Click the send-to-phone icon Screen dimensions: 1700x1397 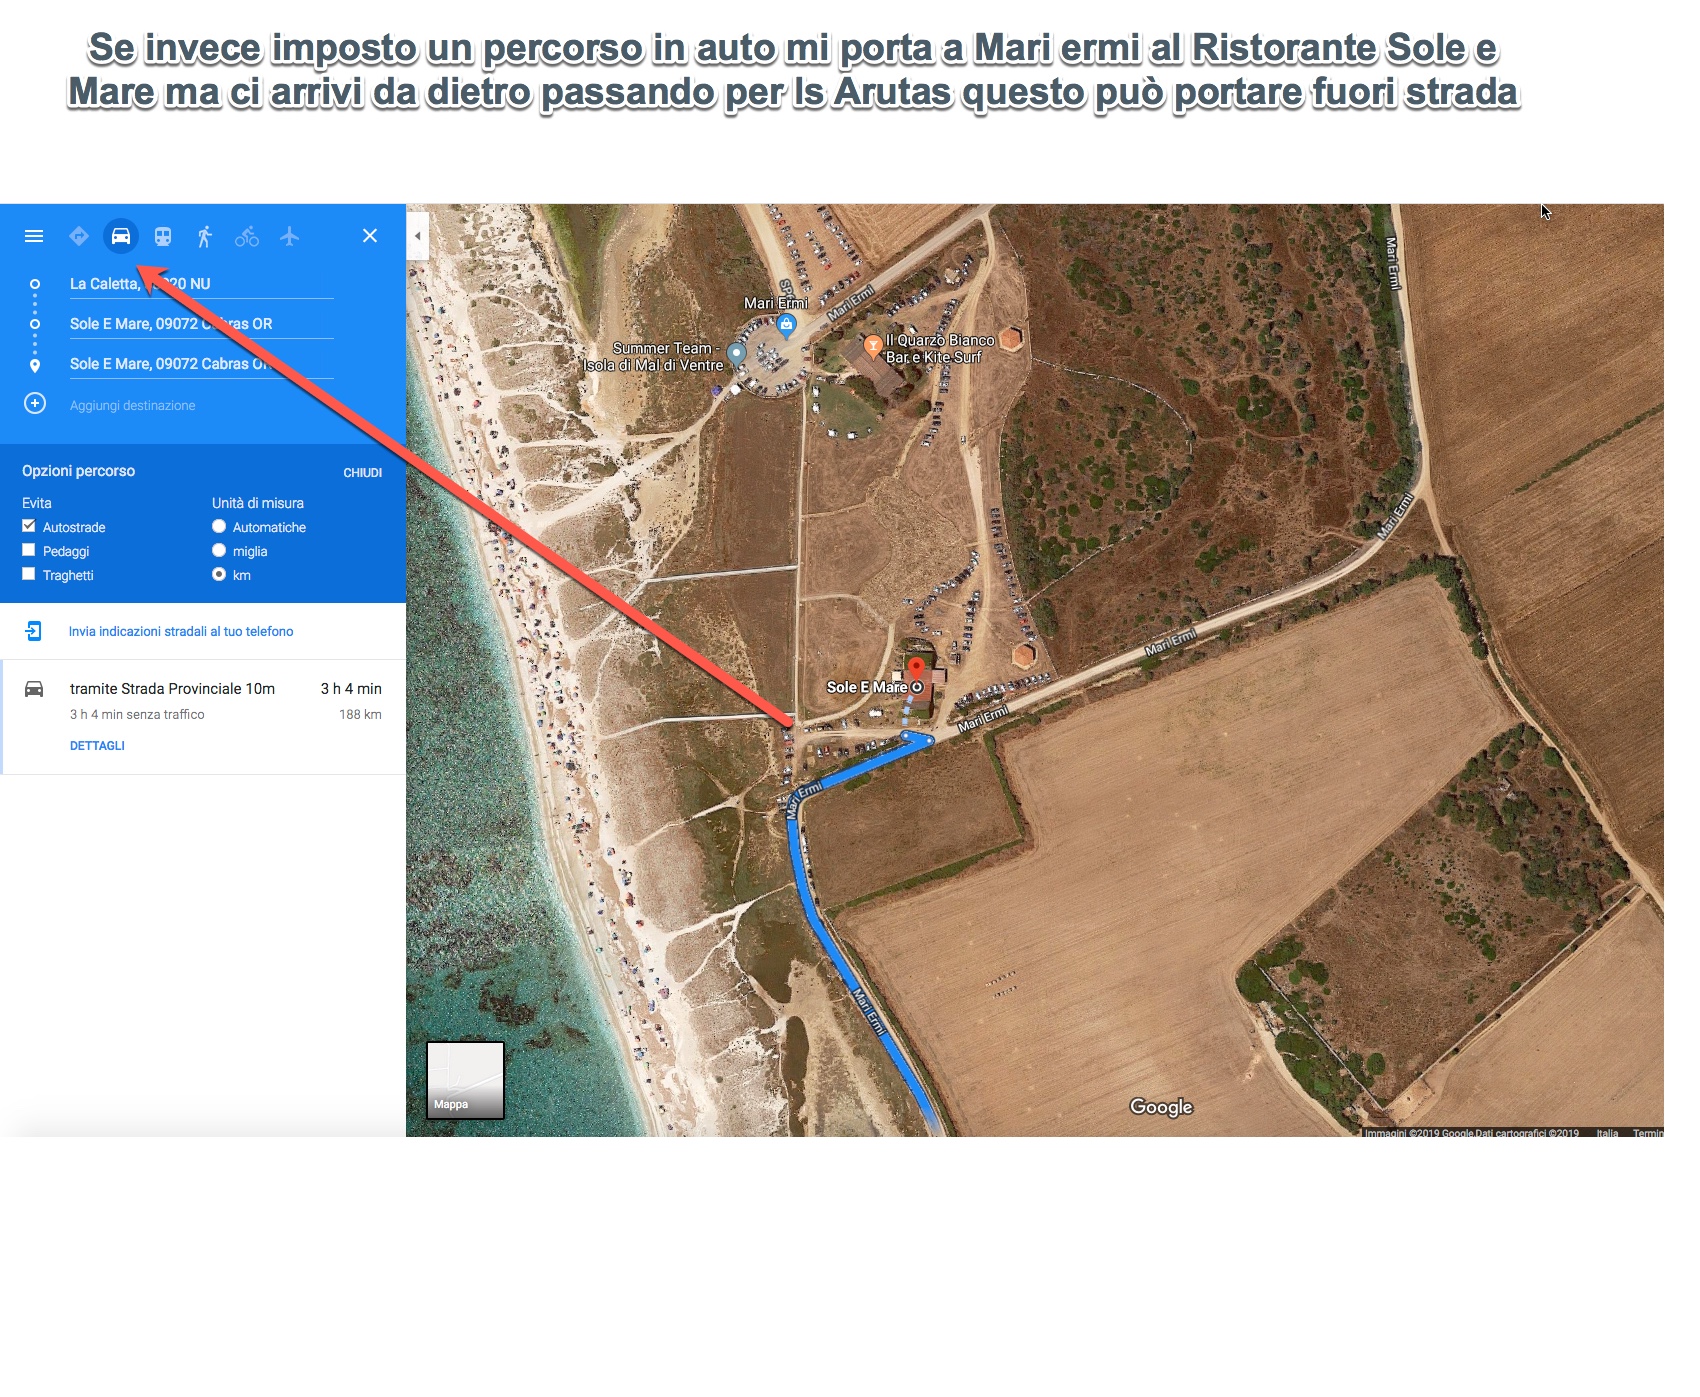[x=34, y=631]
